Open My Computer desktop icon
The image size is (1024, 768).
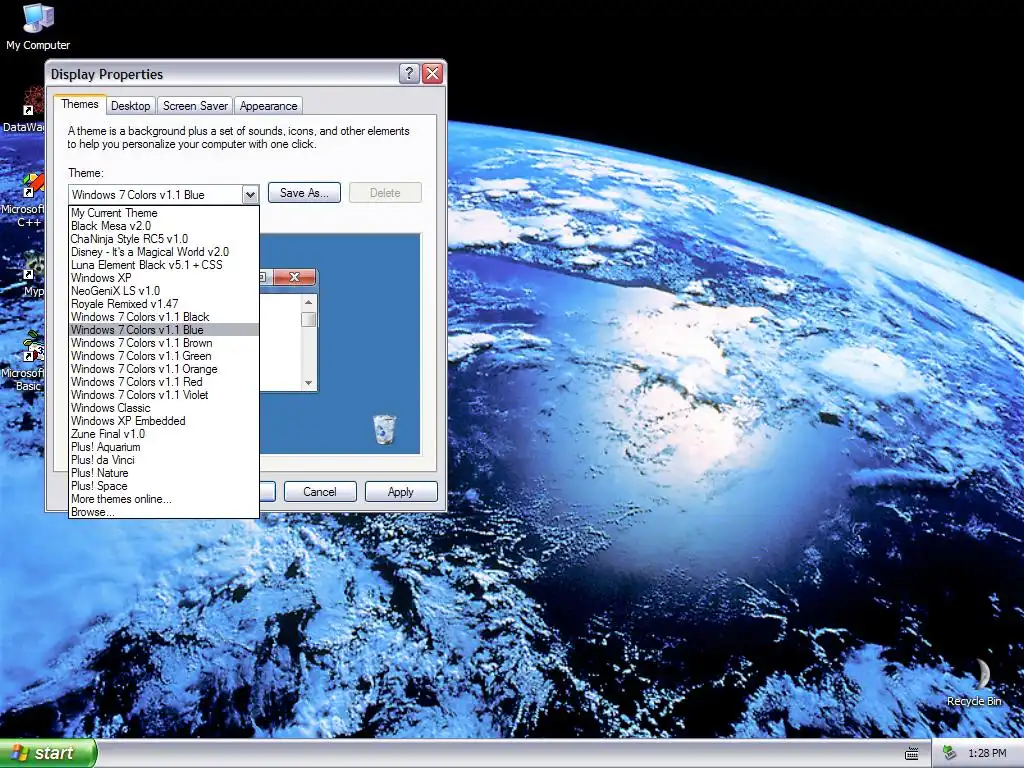click(38, 27)
